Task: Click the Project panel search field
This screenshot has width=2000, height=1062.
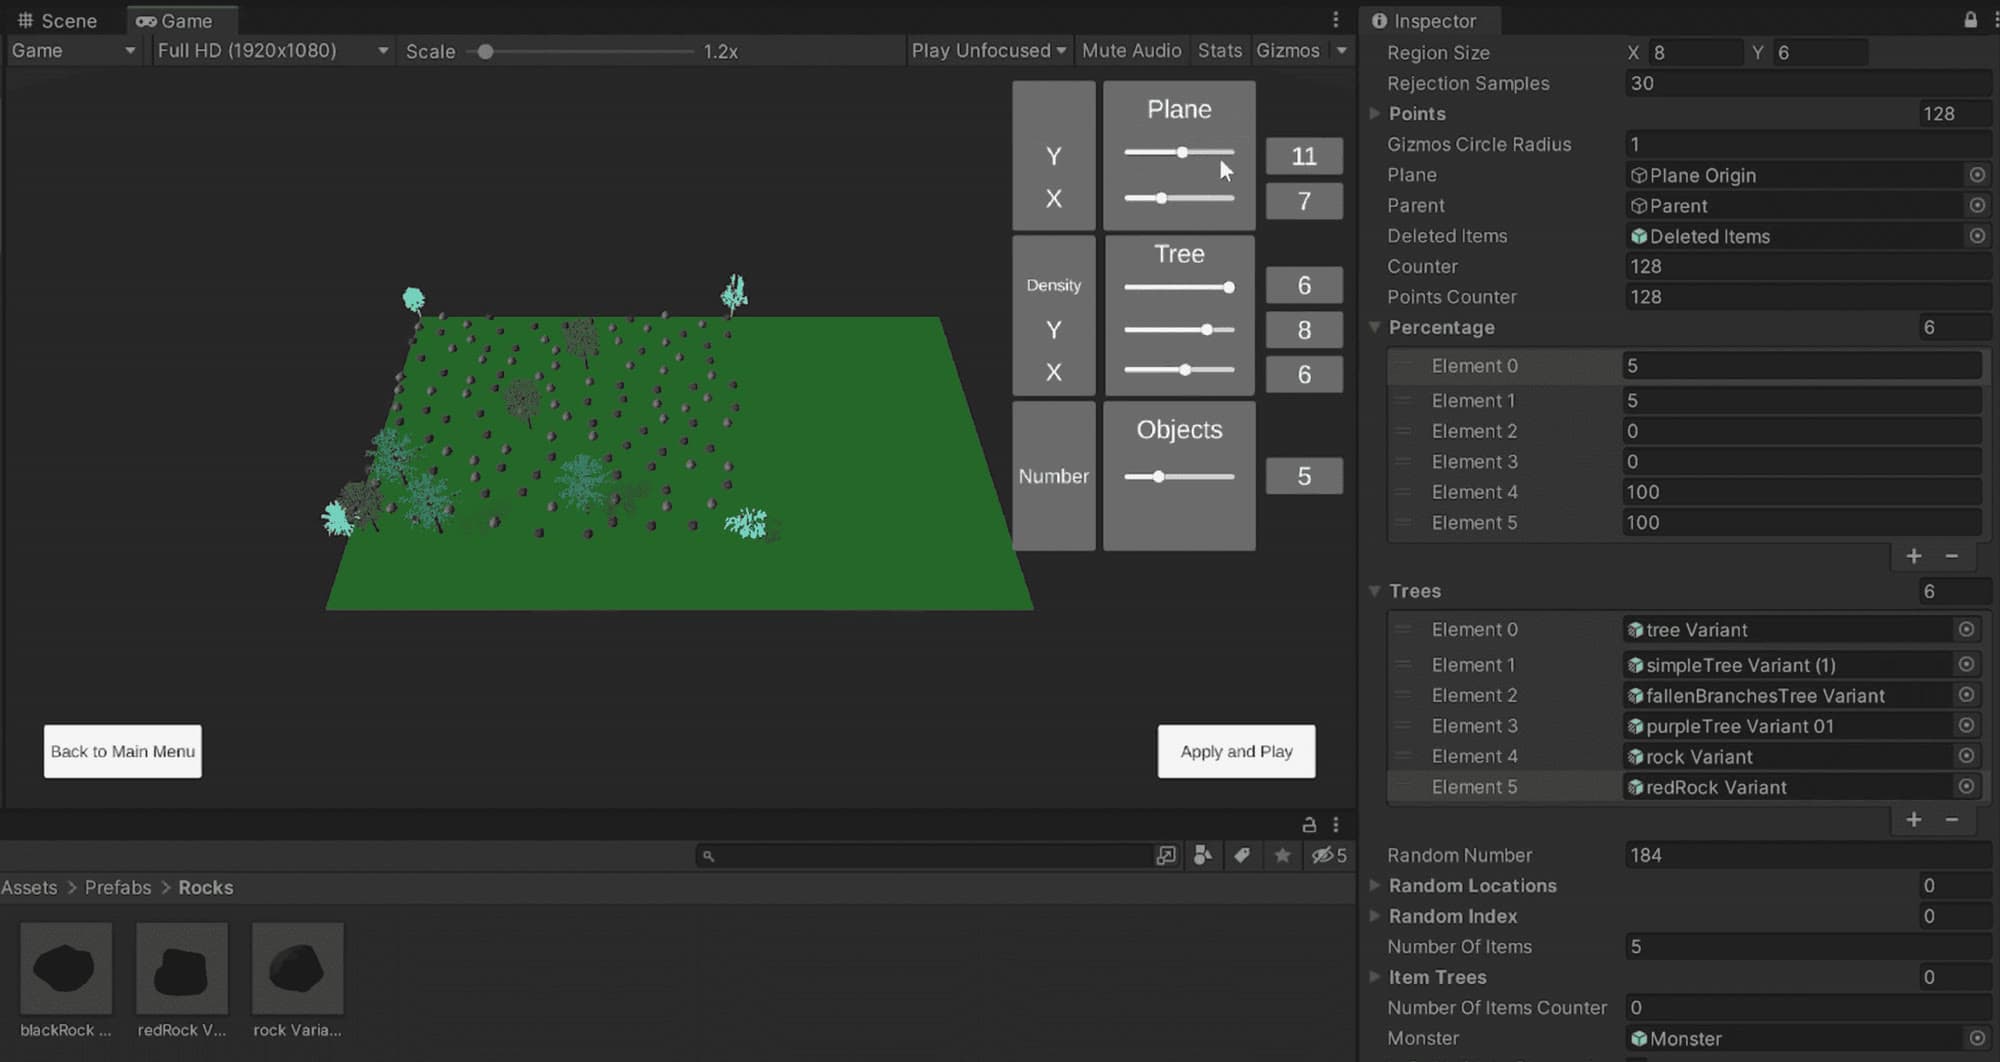Action: tap(925, 856)
